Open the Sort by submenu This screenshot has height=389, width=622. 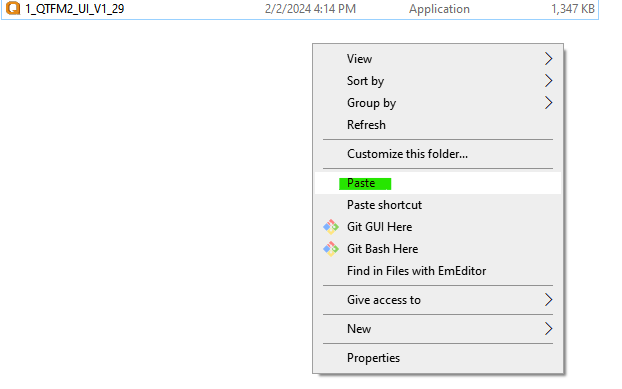[438, 81]
